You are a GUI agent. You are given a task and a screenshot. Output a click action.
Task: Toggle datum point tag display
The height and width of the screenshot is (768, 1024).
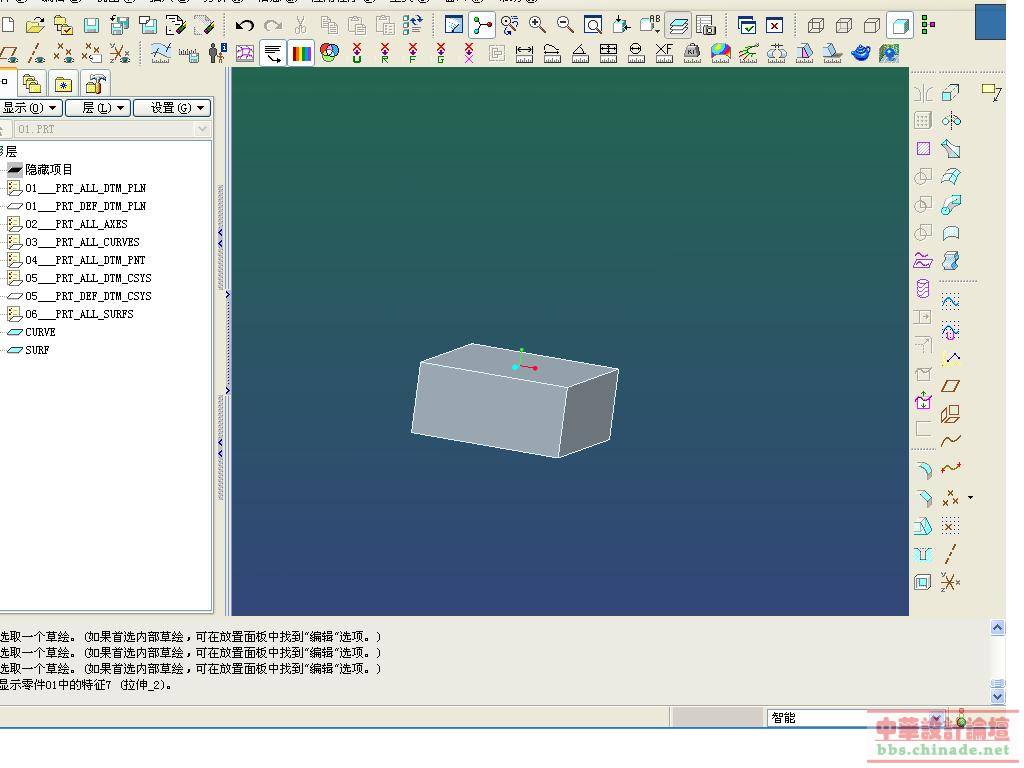coord(91,53)
